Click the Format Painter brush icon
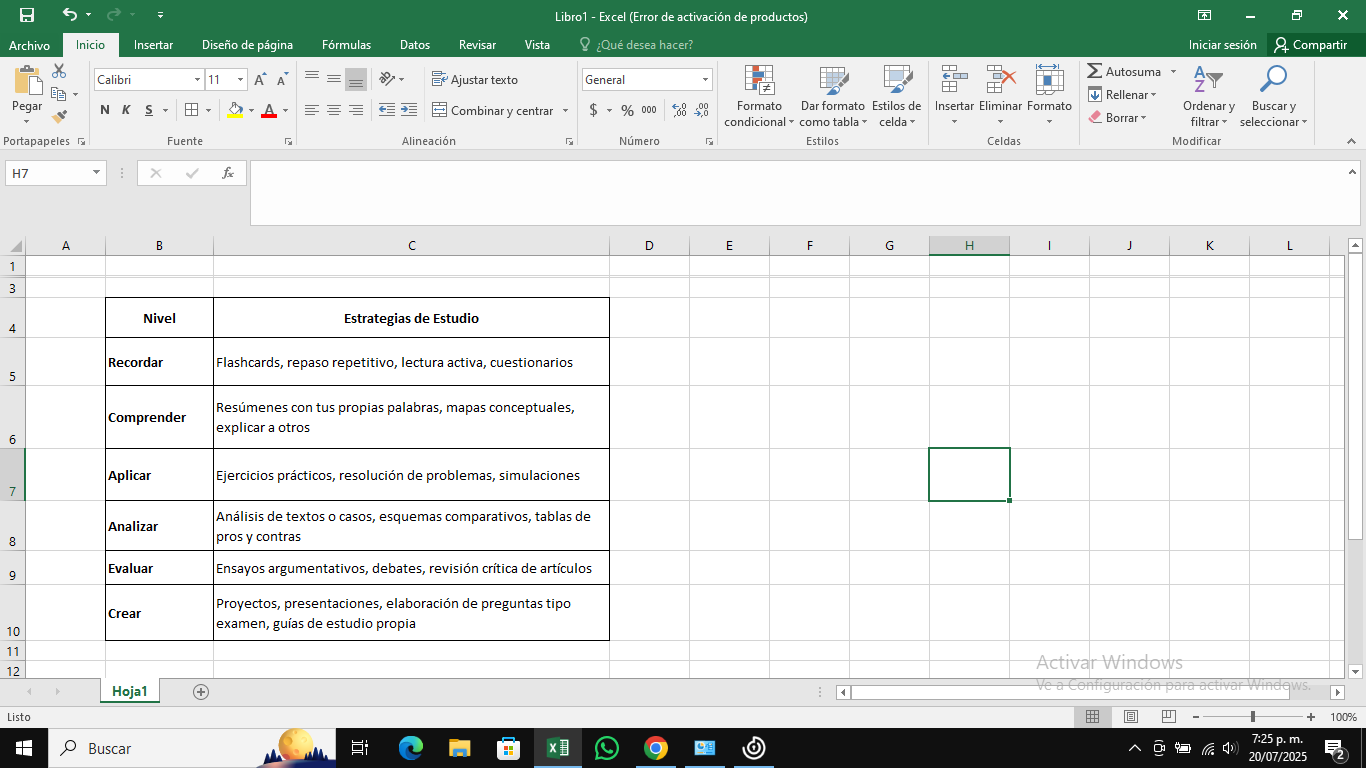Viewport: 1366px width, 768px height. point(59,117)
